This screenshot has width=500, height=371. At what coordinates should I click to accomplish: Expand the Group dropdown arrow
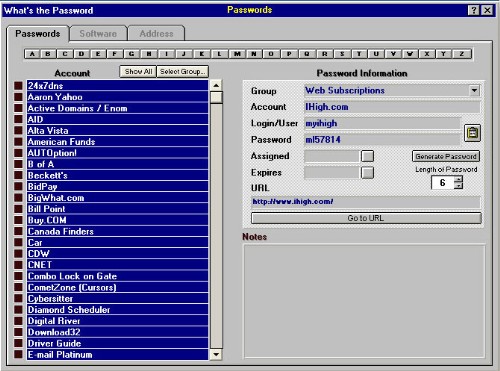pos(474,90)
